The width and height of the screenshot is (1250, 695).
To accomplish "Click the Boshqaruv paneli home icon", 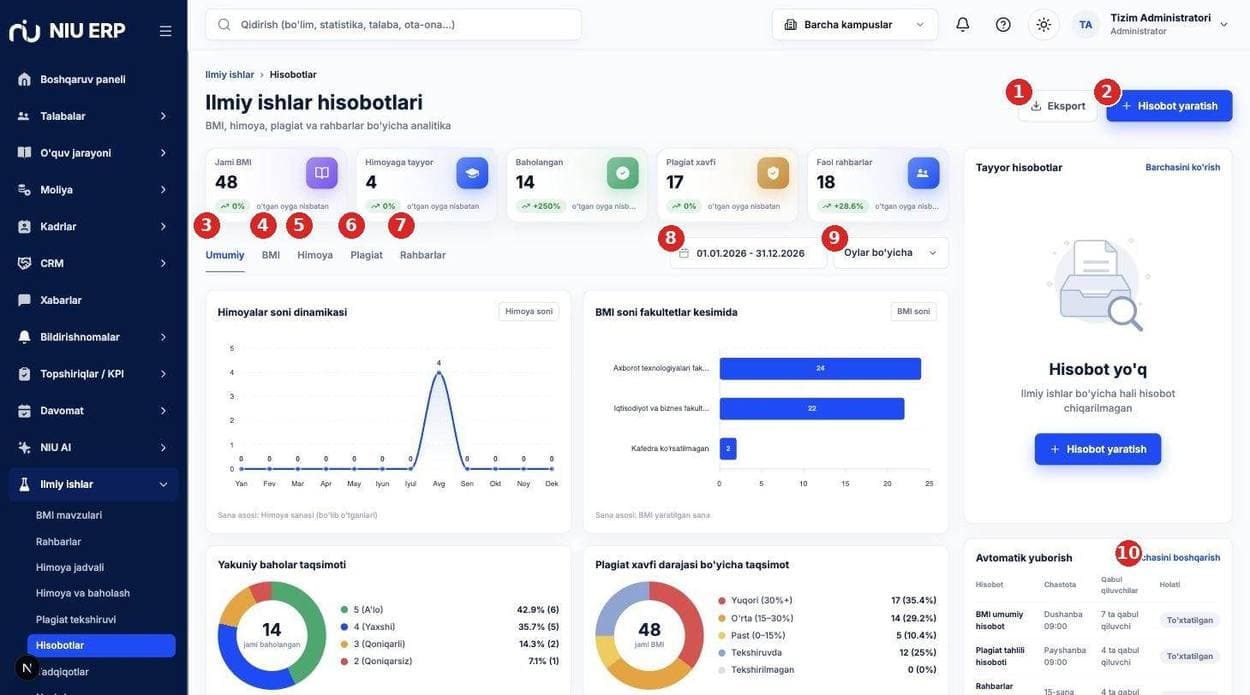I will (x=24, y=79).
